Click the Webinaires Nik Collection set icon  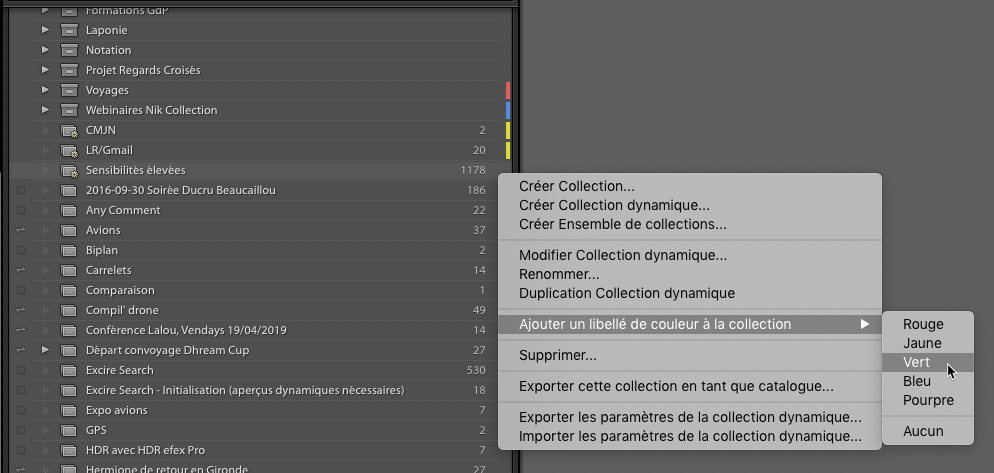tap(68, 110)
